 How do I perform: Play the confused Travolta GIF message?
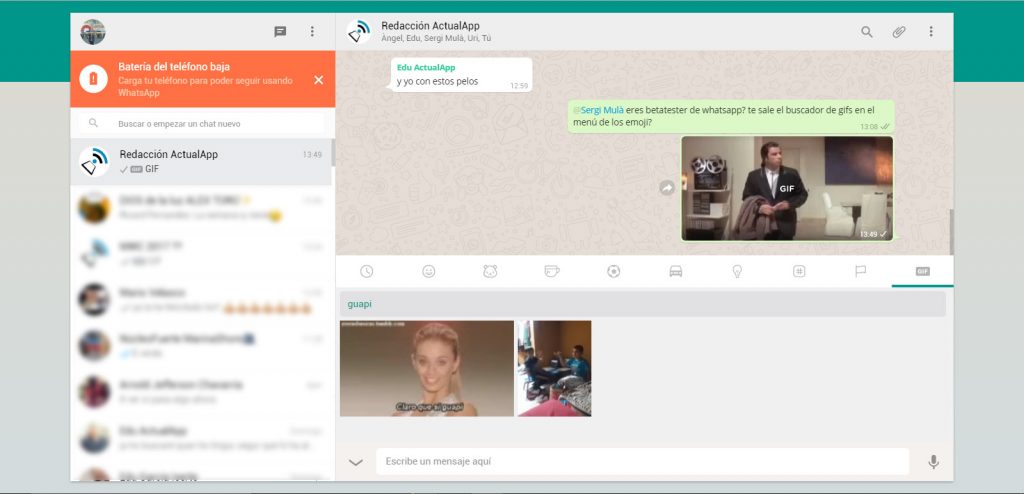[787, 188]
